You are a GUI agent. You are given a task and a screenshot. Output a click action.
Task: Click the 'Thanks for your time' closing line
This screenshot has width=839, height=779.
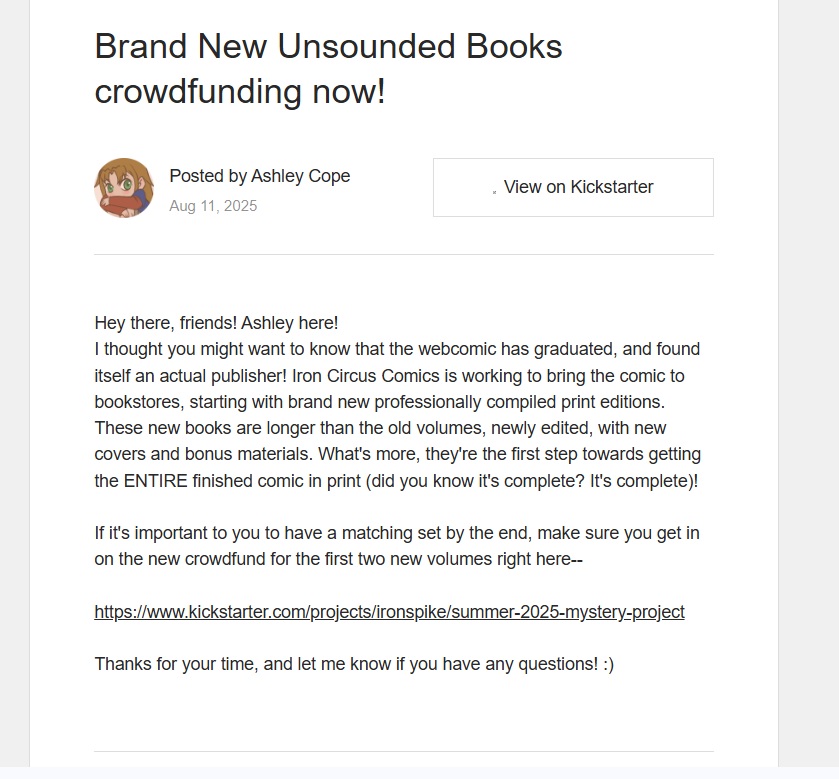point(354,664)
